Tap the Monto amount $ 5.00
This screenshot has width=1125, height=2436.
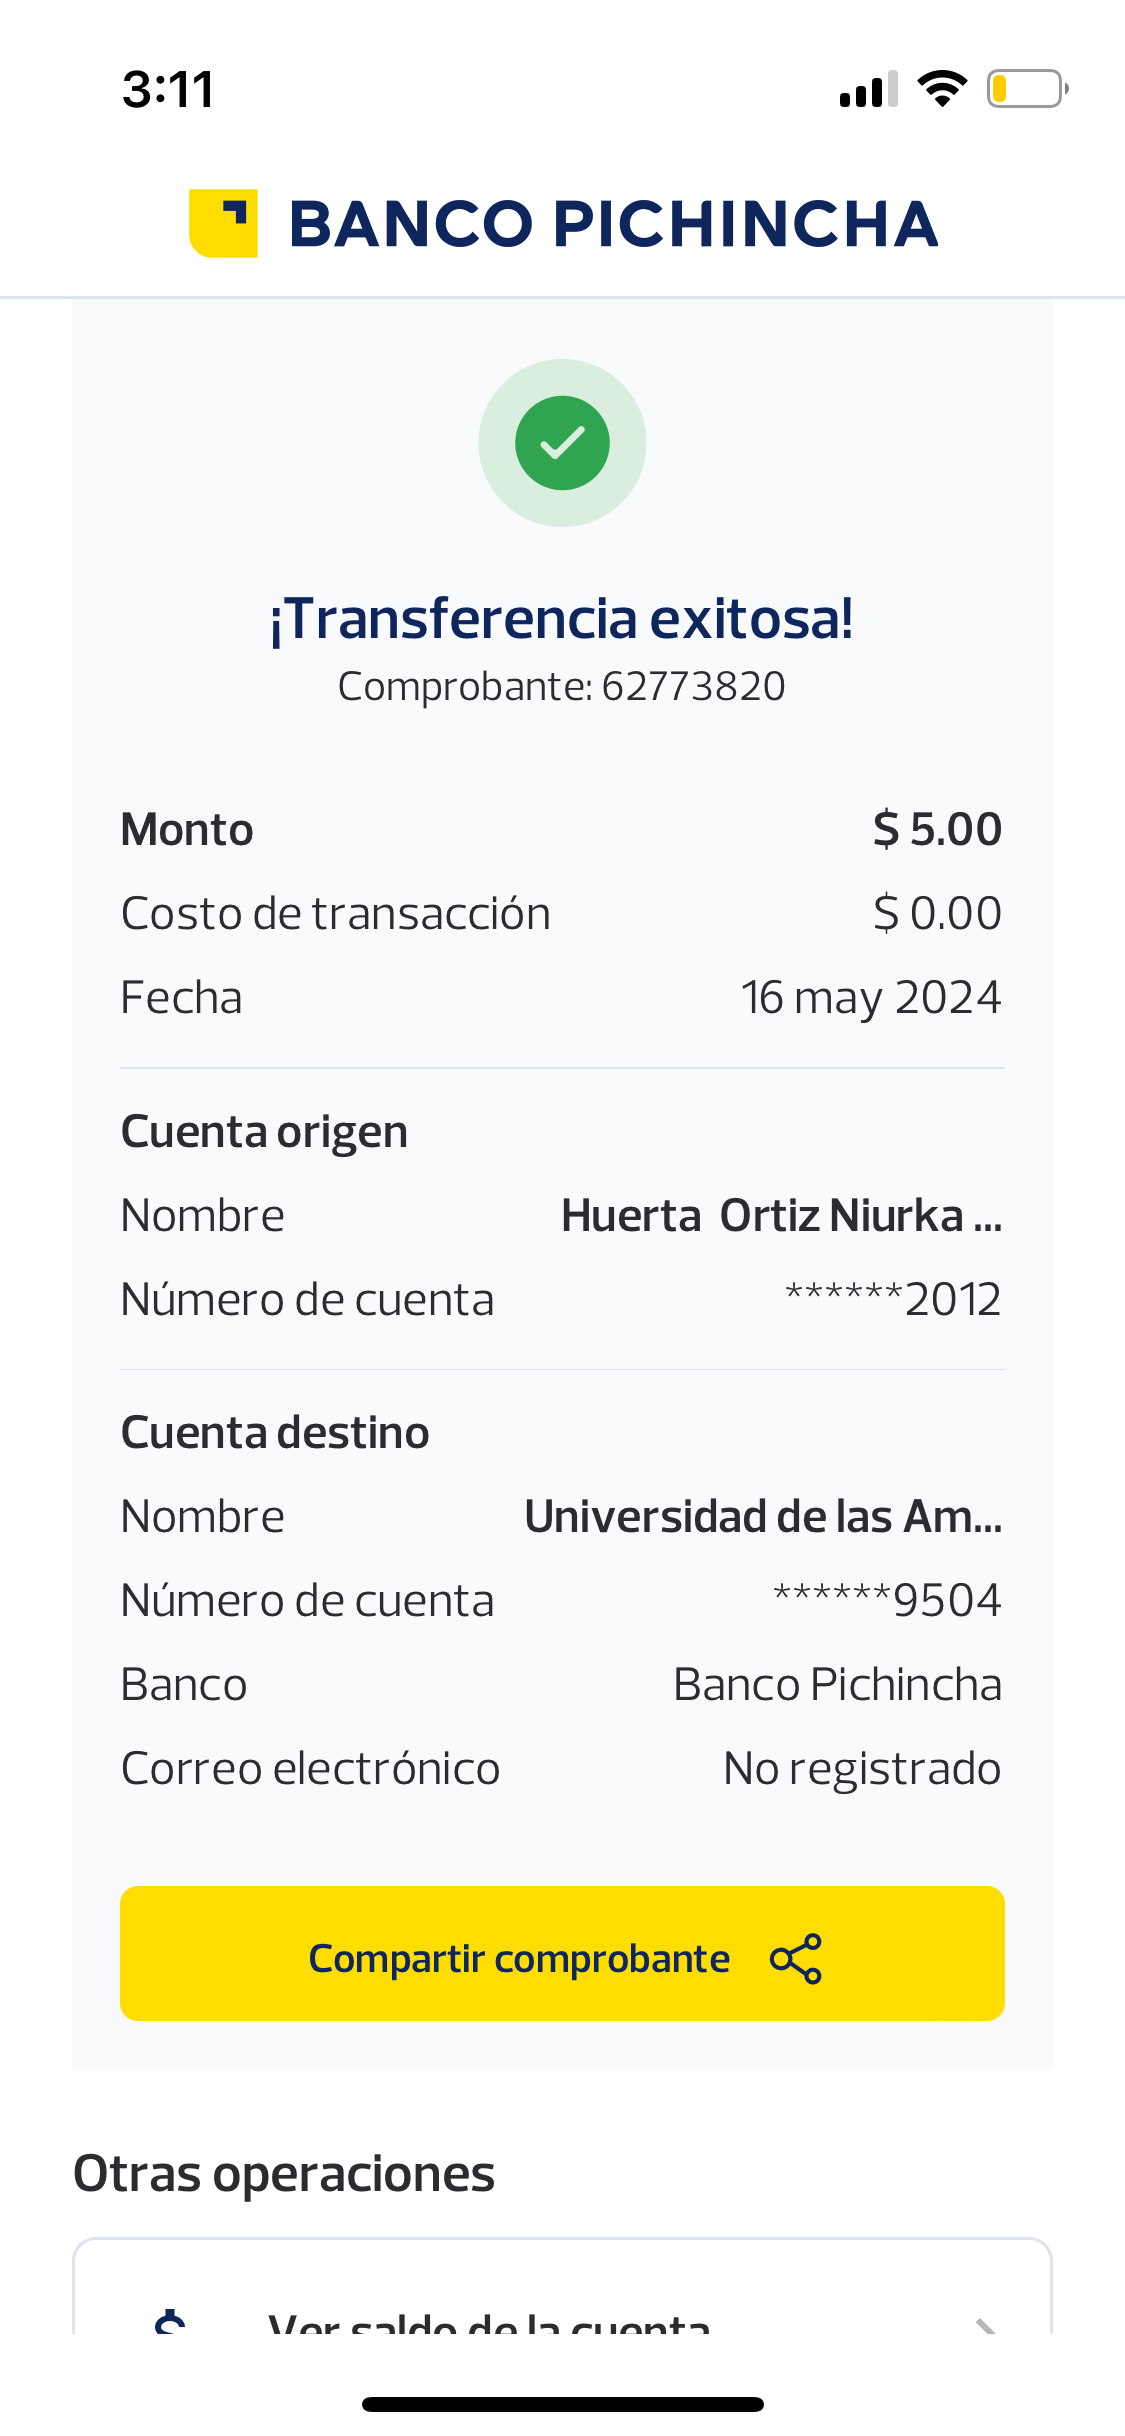937,830
